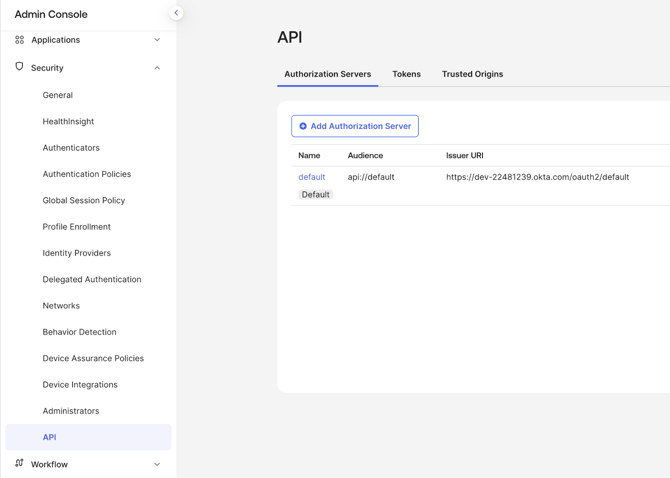
Task: Collapse the Security section chevron
Action: tap(157, 68)
